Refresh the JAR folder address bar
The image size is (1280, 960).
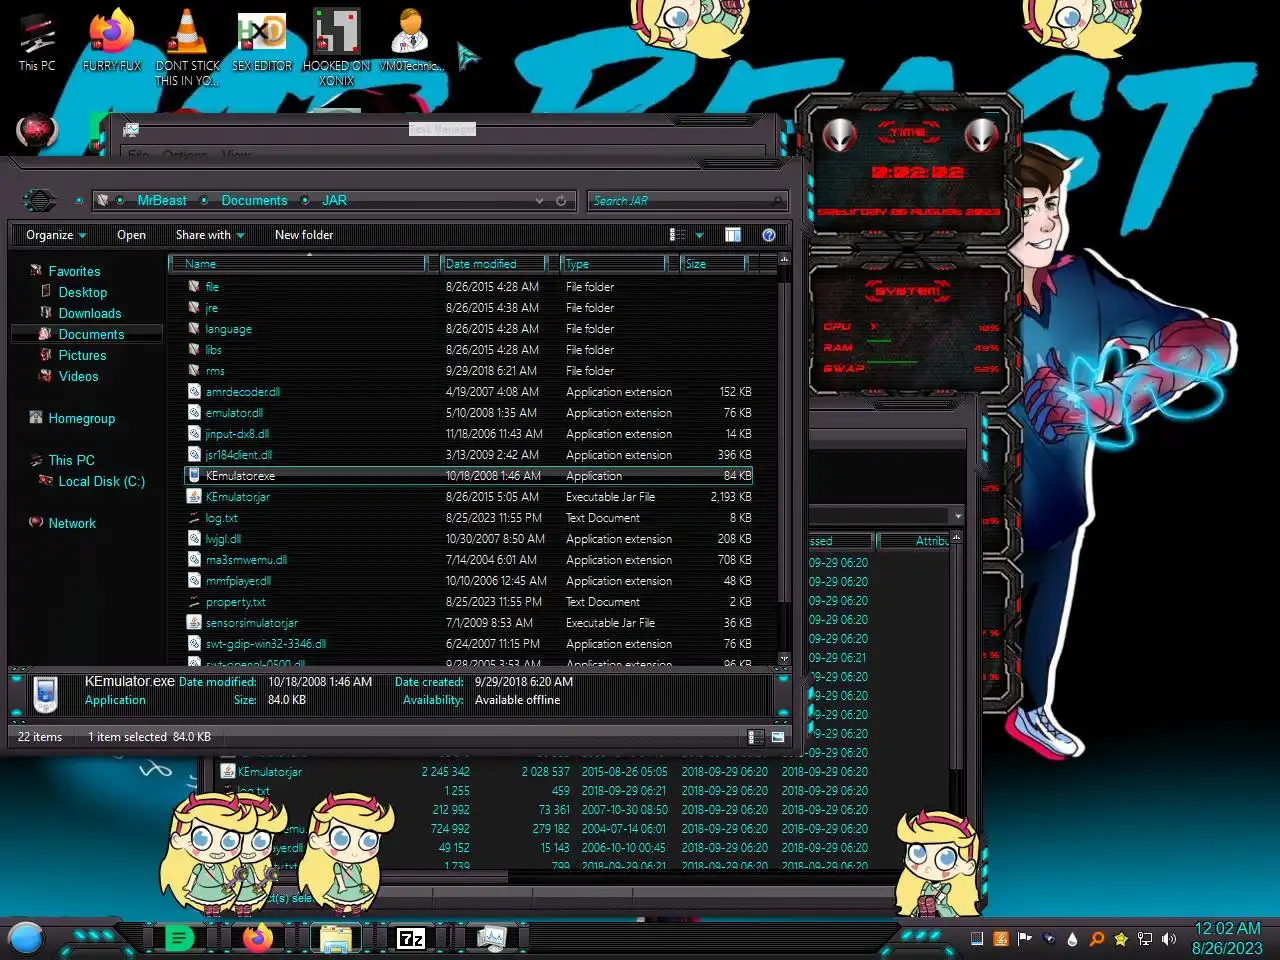[x=561, y=201]
